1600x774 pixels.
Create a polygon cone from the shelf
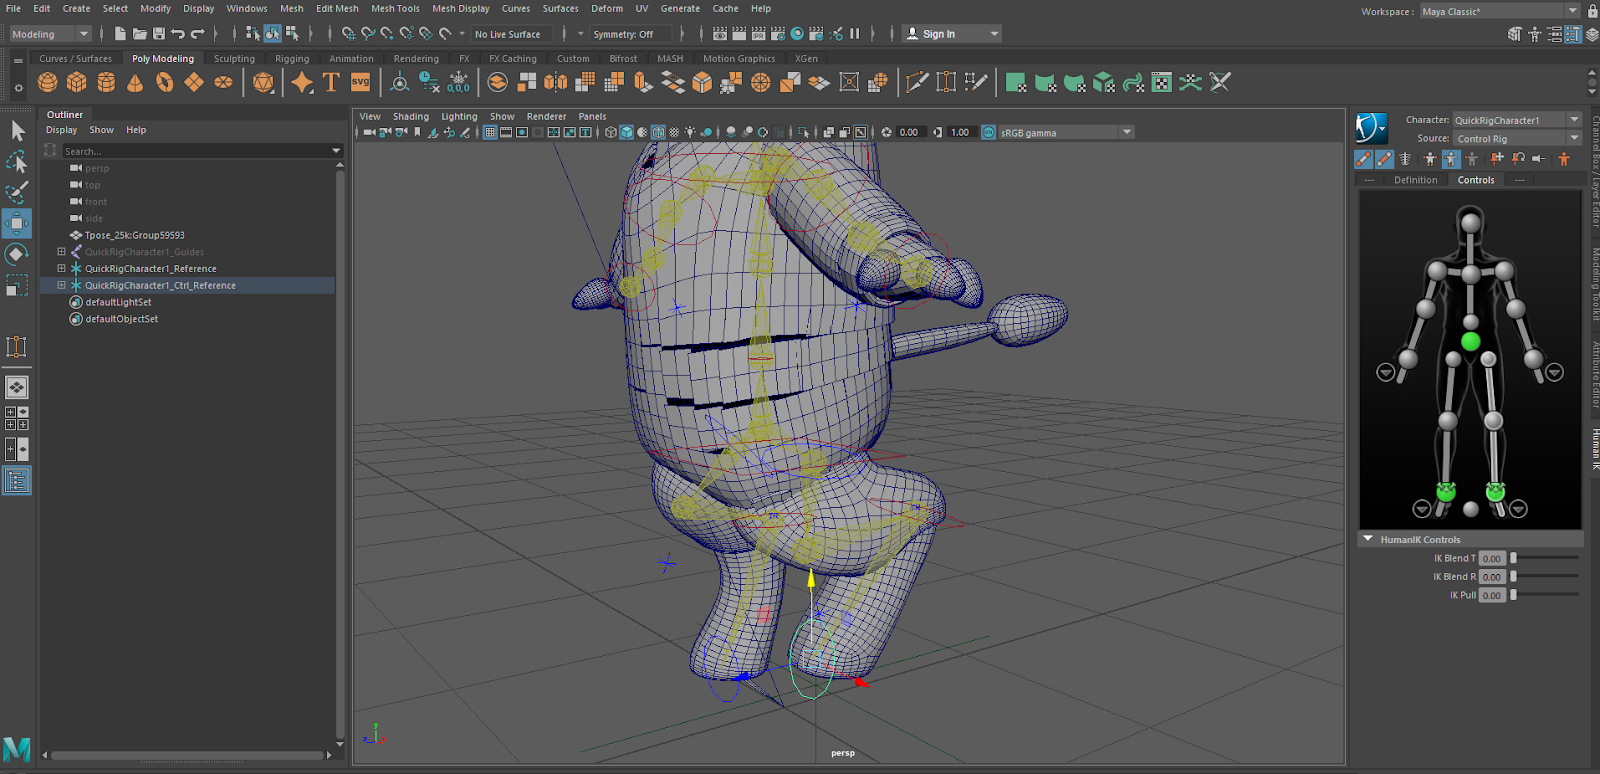(x=135, y=83)
